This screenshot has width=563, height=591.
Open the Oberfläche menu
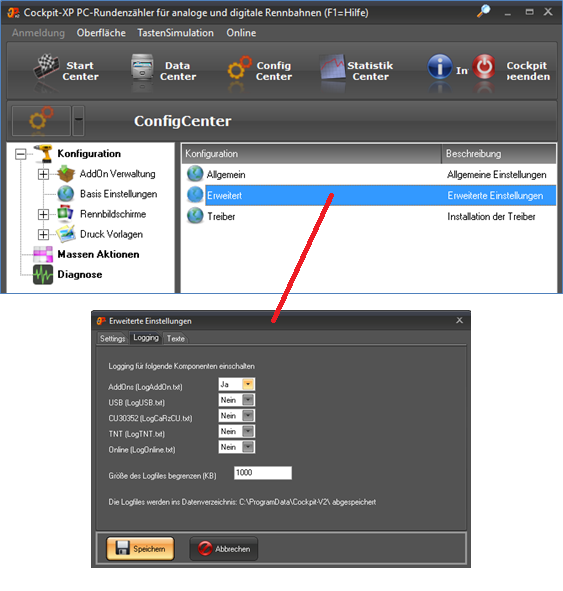(101, 33)
